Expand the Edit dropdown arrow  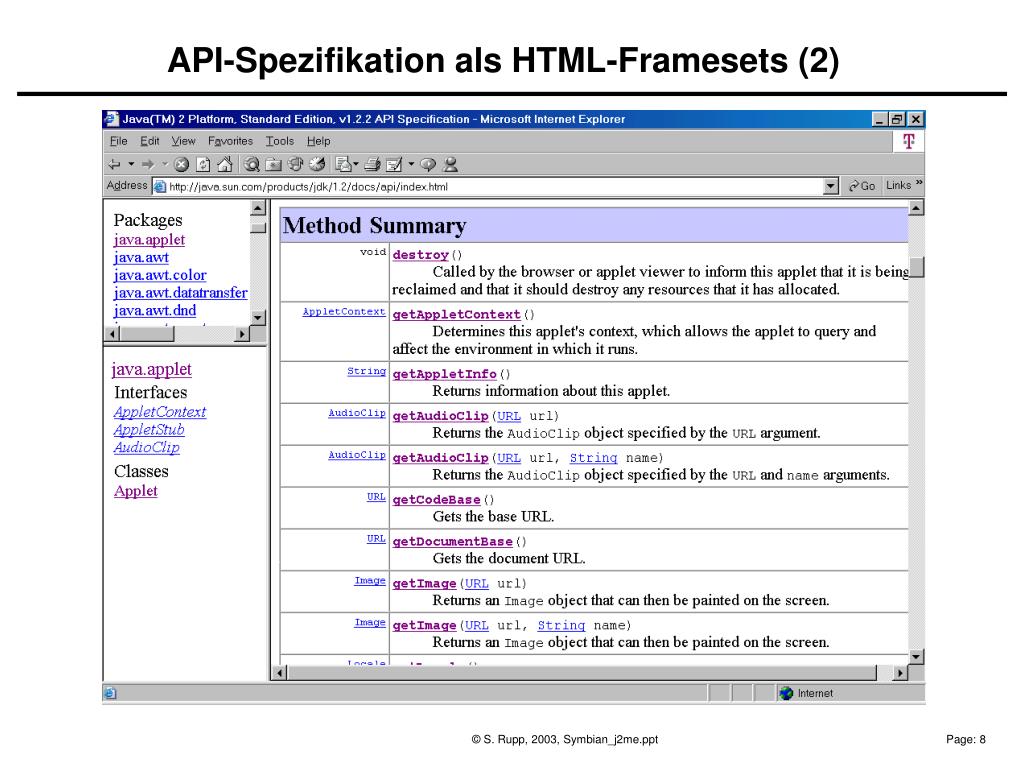coord(411,164)
